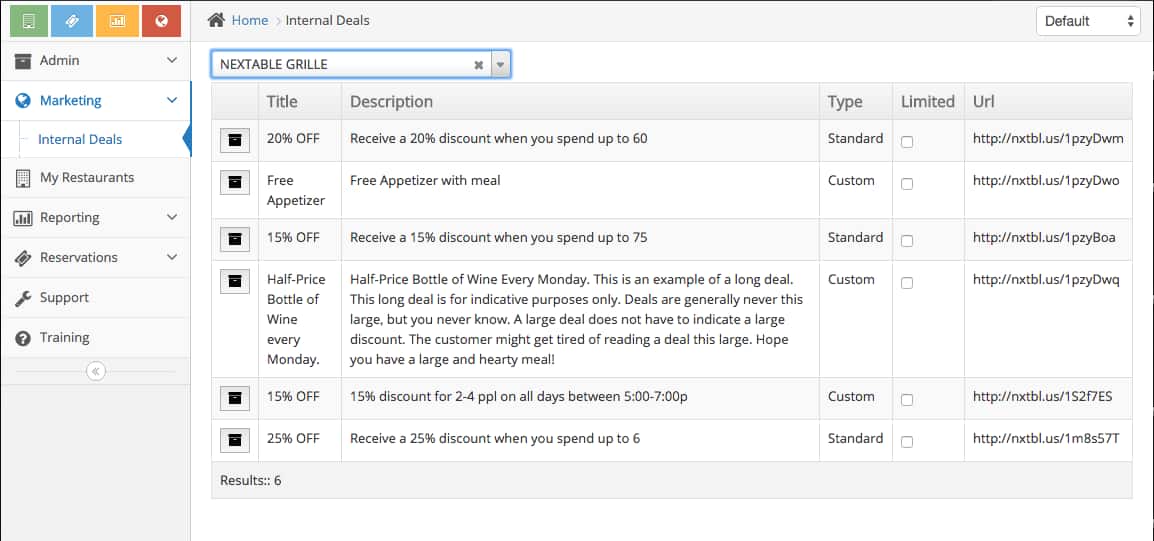Click the green shortcut button at top-left
1154x541 pixels.
pyautogui.click(x=29, y=20)
